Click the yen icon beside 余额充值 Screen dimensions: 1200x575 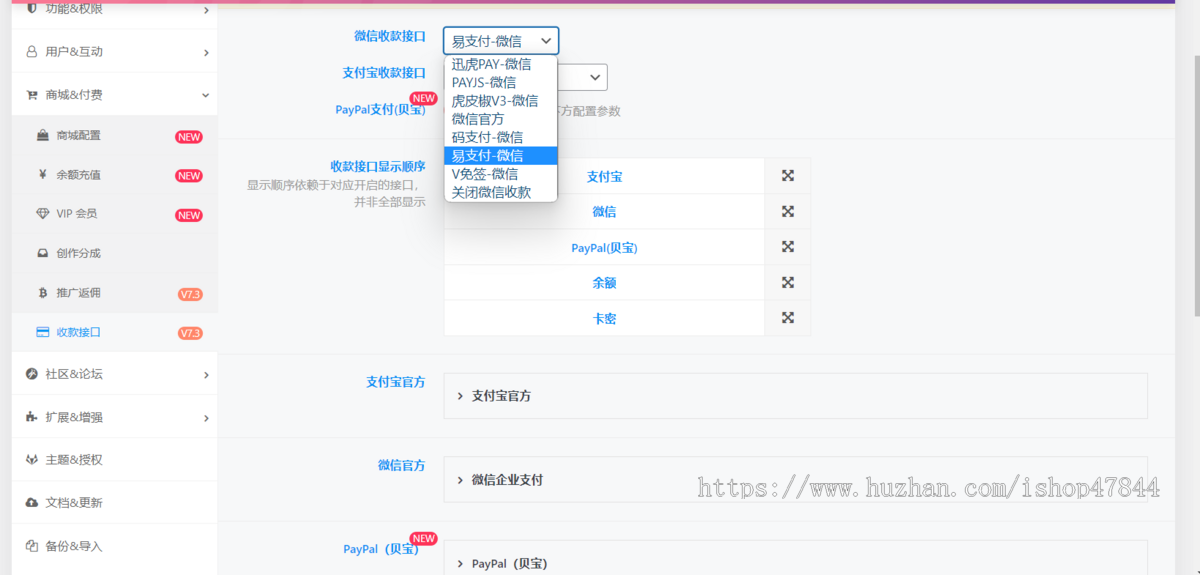(43, 175)
